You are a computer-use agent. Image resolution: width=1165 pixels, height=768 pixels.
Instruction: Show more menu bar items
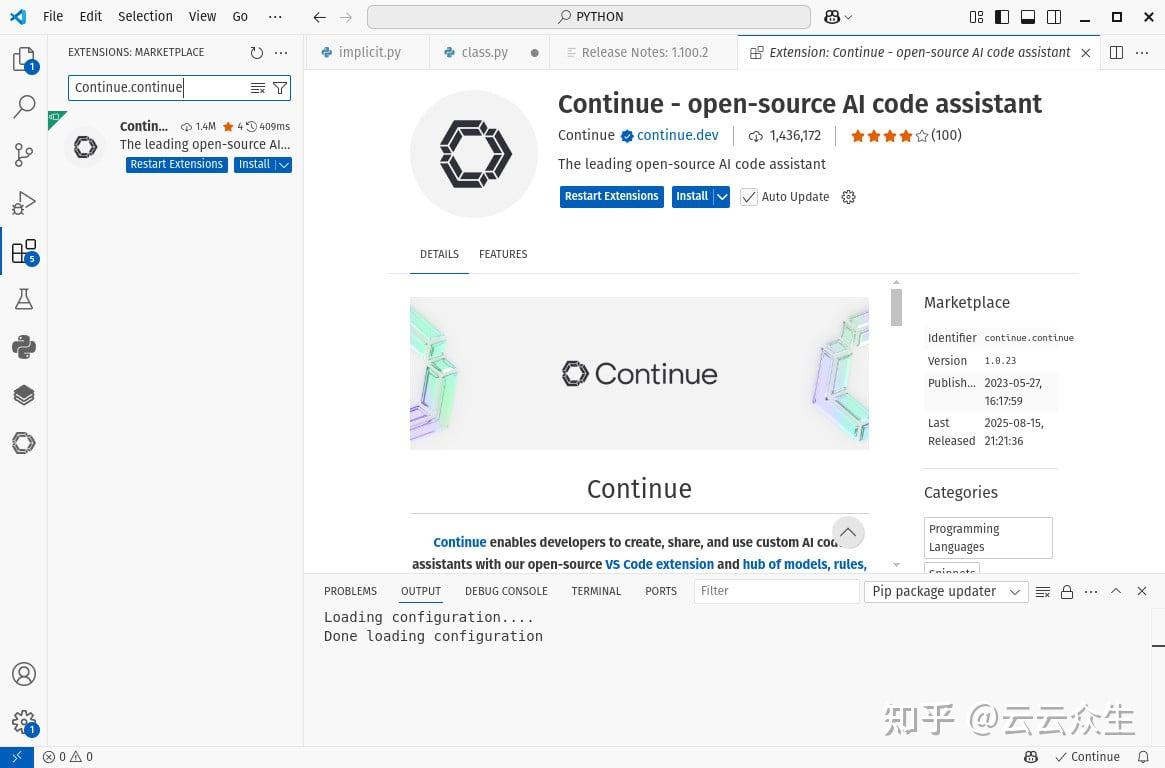point(275,16)
